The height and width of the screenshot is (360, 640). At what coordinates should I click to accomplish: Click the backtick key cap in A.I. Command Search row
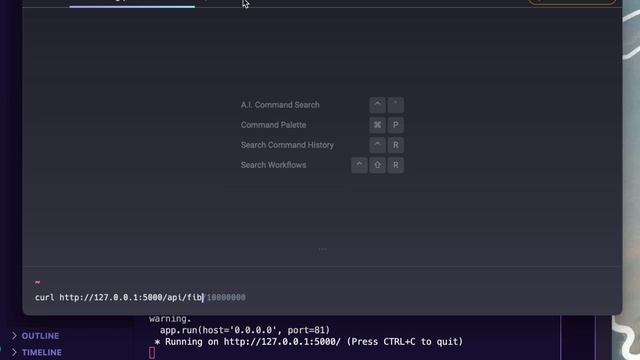pyautogui.click(x=396, y=105)
